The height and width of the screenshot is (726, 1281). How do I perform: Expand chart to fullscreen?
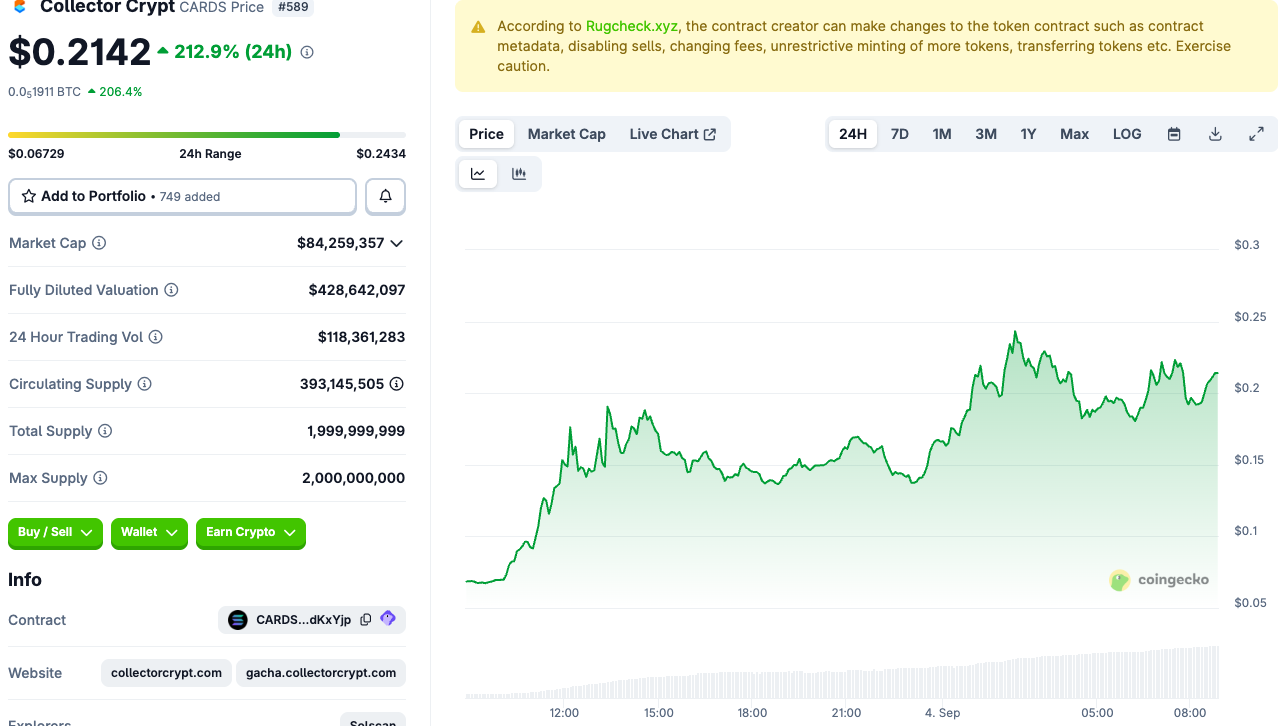click(1256, 134)
